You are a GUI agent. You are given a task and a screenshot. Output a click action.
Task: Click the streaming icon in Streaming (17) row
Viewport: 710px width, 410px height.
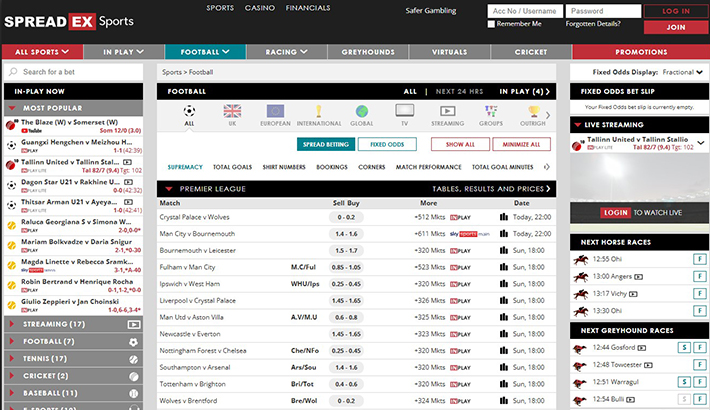click(x=134, y=324)
